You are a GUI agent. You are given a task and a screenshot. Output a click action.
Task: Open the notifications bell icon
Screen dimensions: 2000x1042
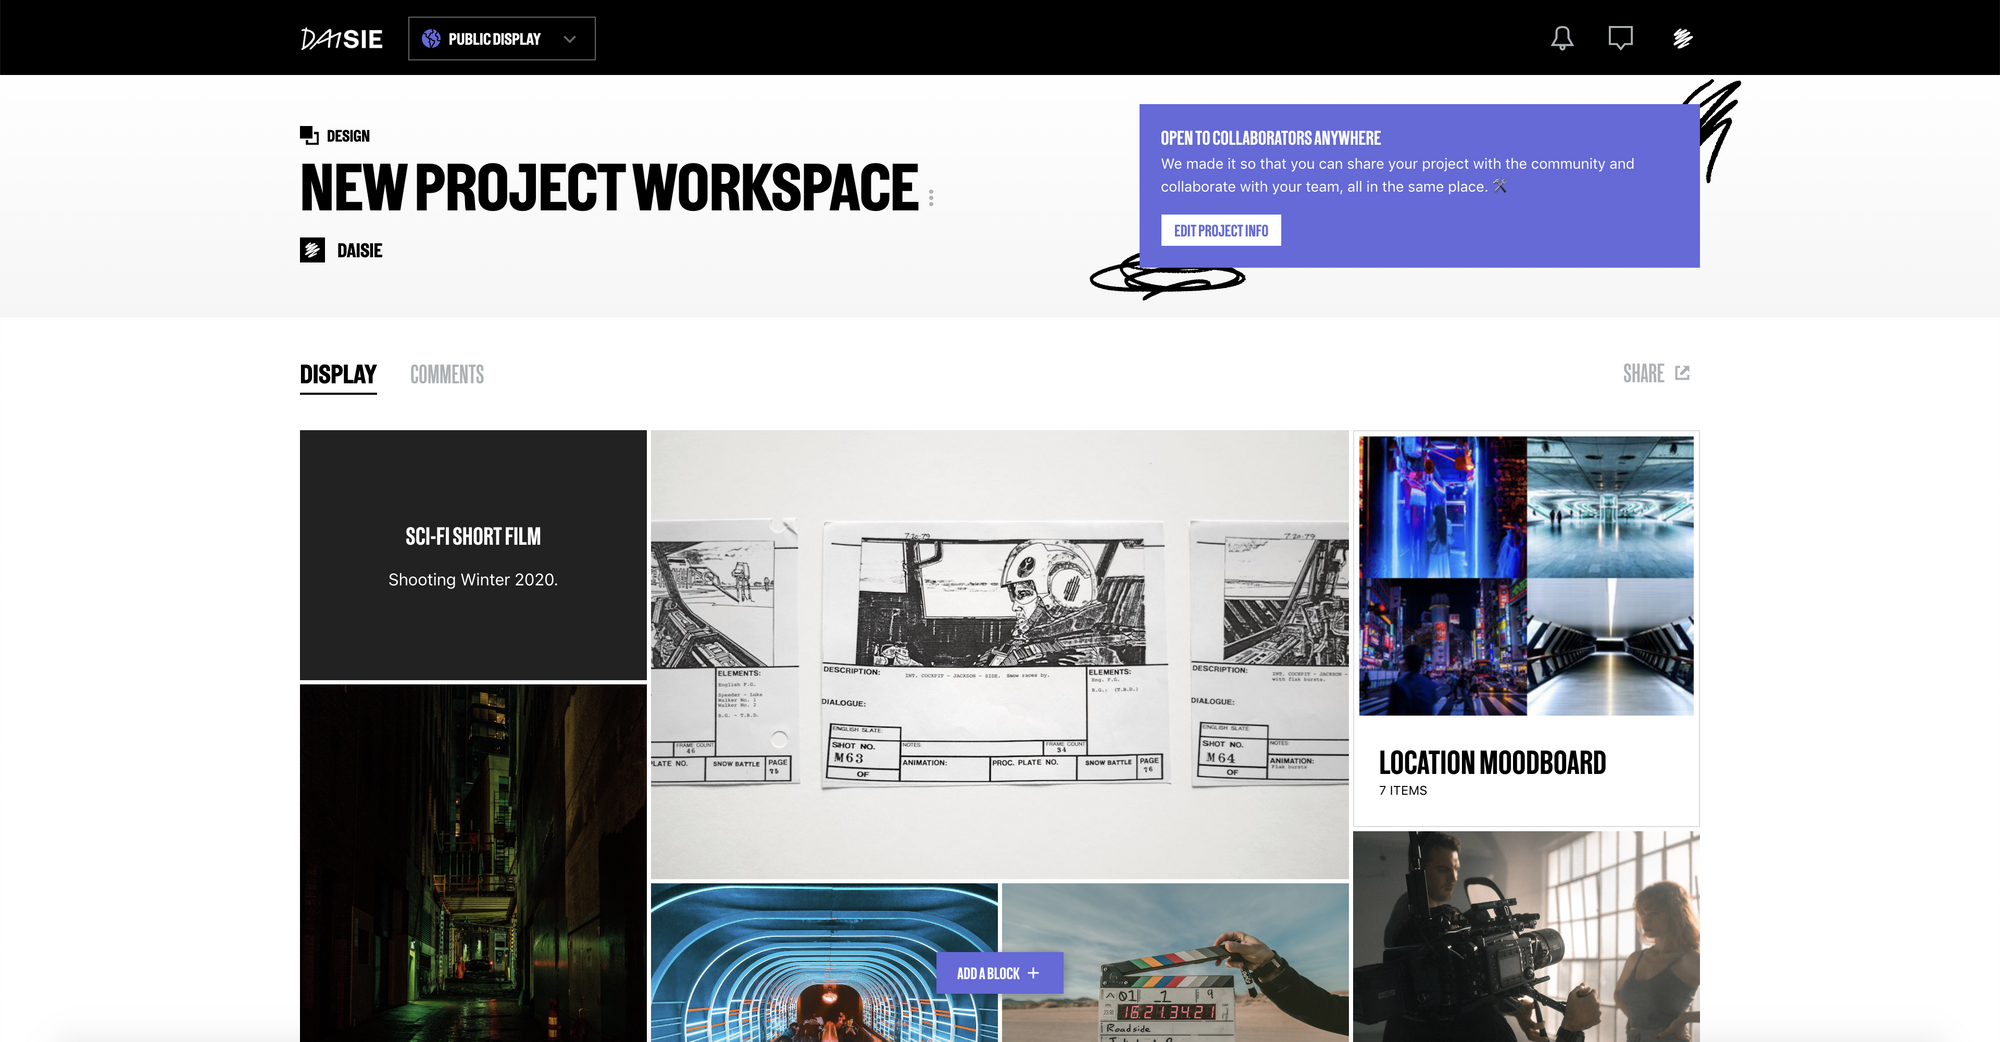(x=1562, y=38)
